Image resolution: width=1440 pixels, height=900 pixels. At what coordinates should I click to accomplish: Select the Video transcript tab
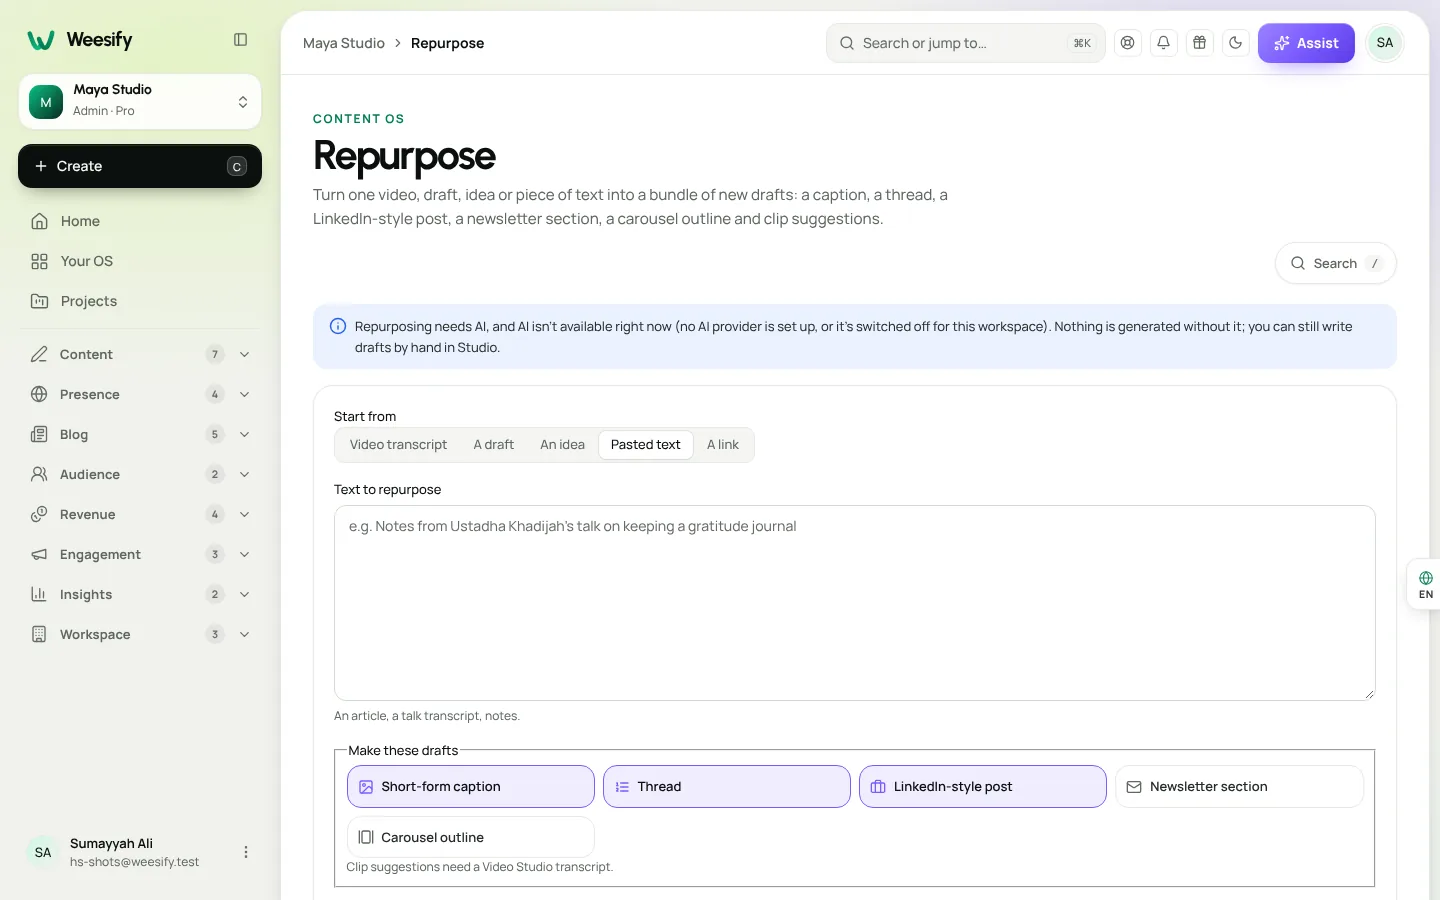coord(398,445)
